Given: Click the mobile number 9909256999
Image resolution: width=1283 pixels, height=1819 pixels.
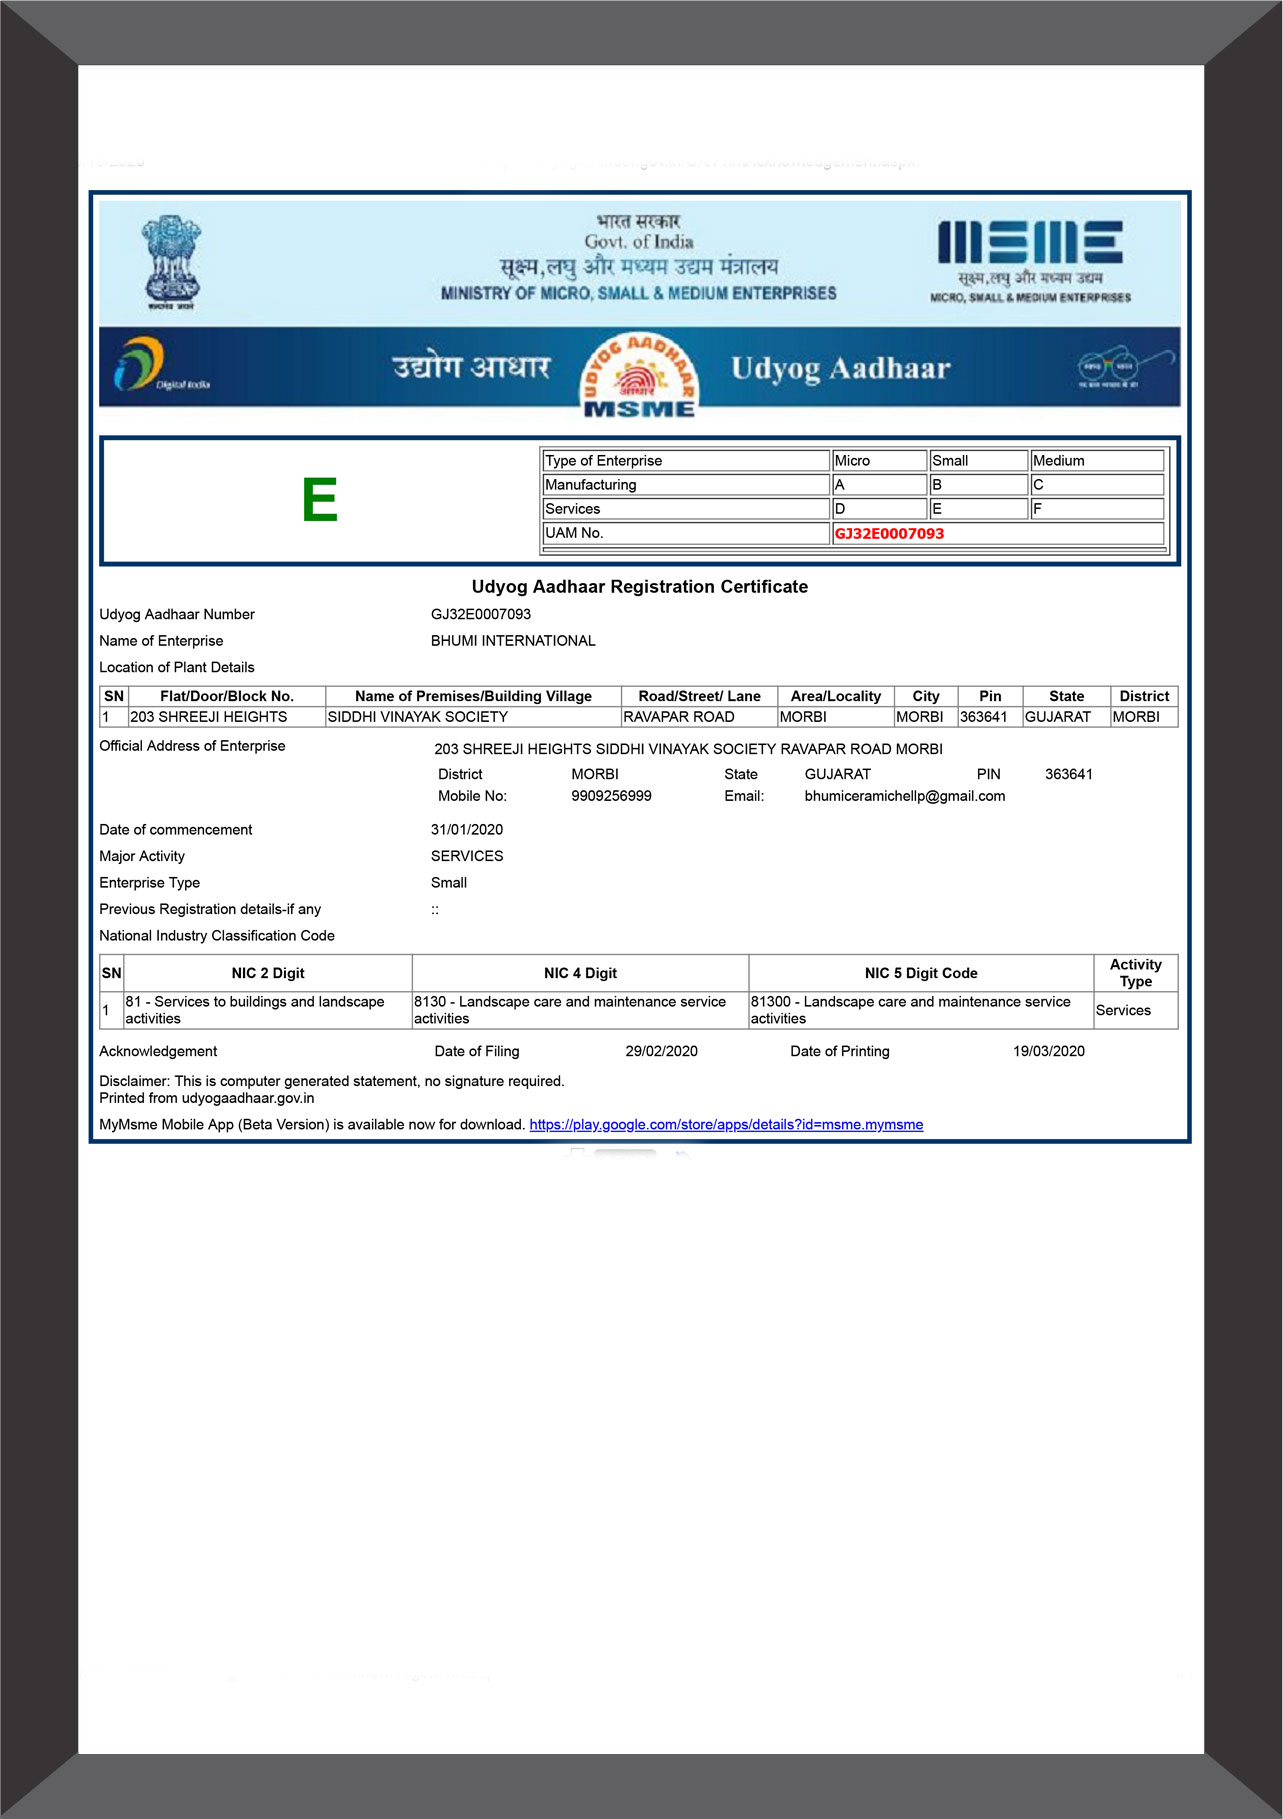Looking at the screenshot, I should click(611, 796).
